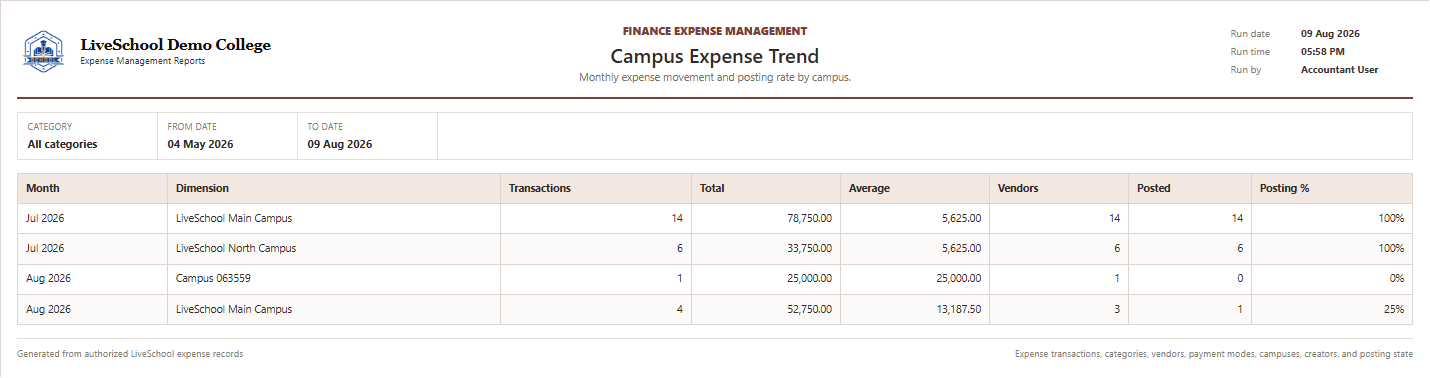The height and width of the screenshot is (378, 1430).
Task: Click the Finance Expense Management heading
Action: point(715,31)
